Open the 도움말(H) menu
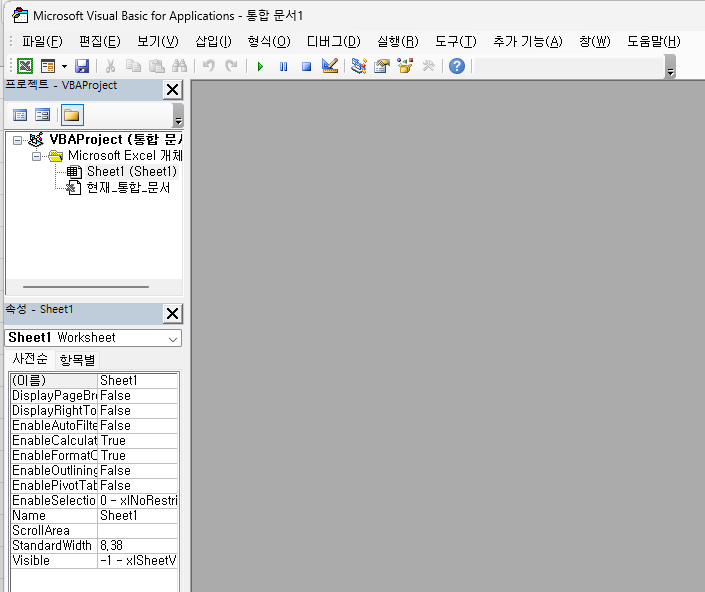 pos(653,41)
